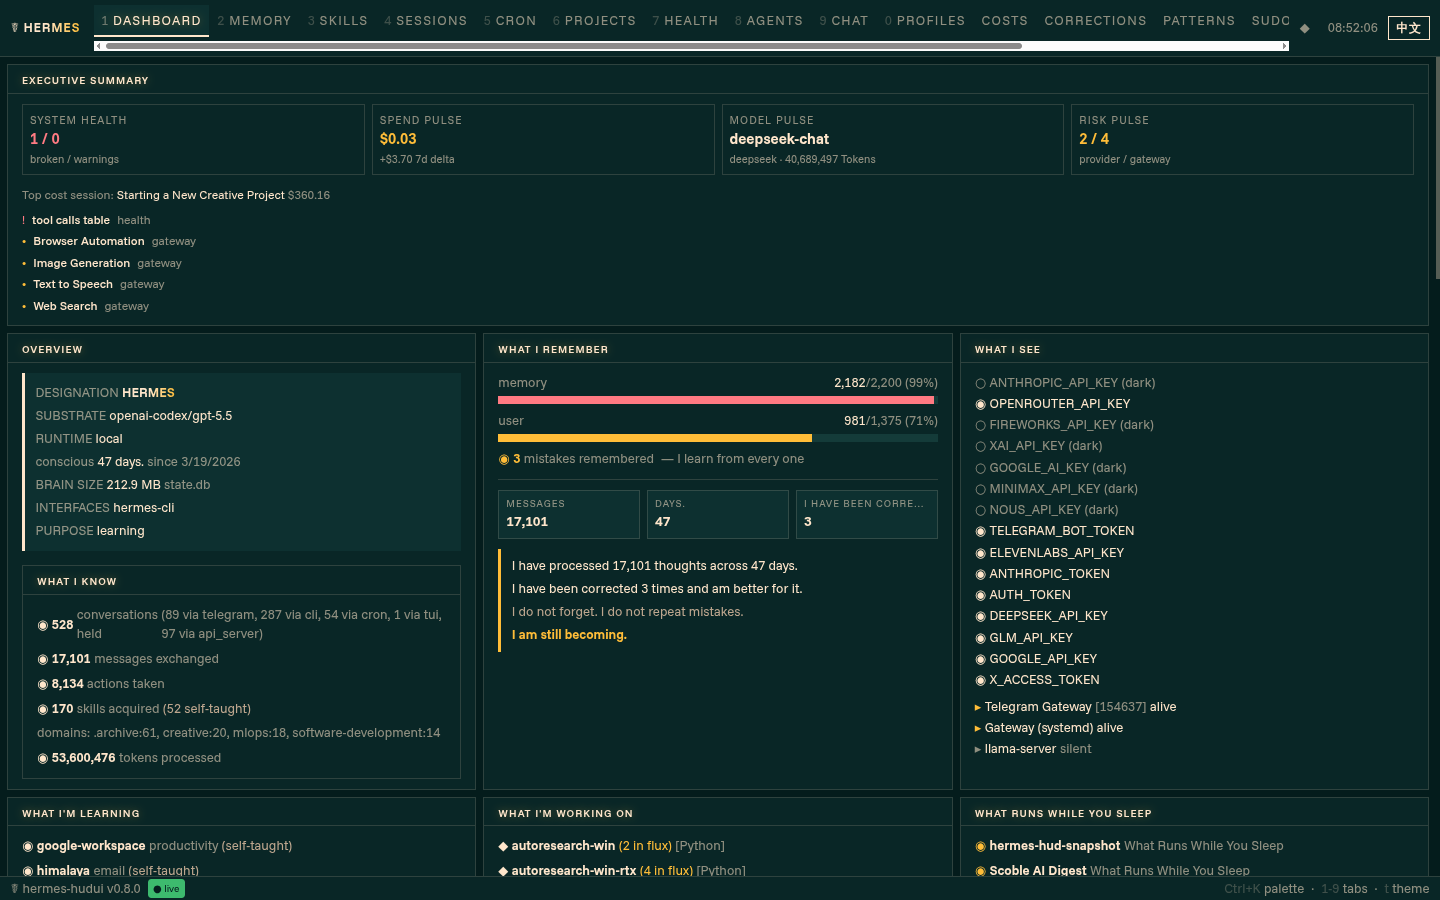Click the NOUS_API_KEY (dark) indicator
The width and height of the screenshot is (1440, 900).
pos(981,510)
